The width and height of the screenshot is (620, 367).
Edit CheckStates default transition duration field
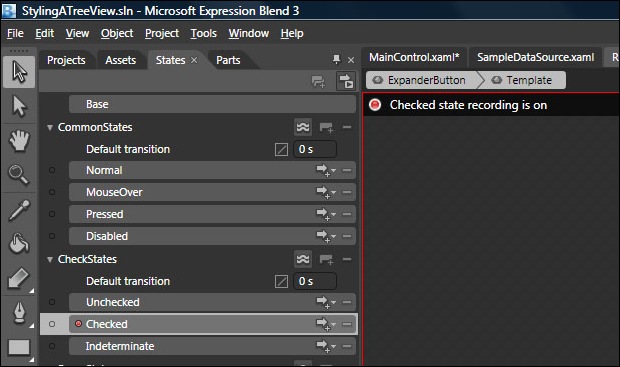(x=315, y=282)
